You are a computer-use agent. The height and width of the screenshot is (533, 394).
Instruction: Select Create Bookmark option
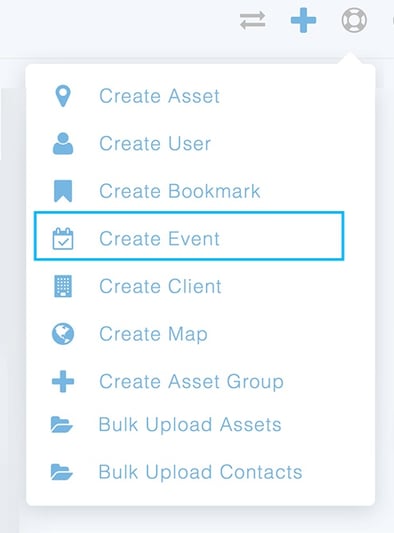click(x=180, y=191)
